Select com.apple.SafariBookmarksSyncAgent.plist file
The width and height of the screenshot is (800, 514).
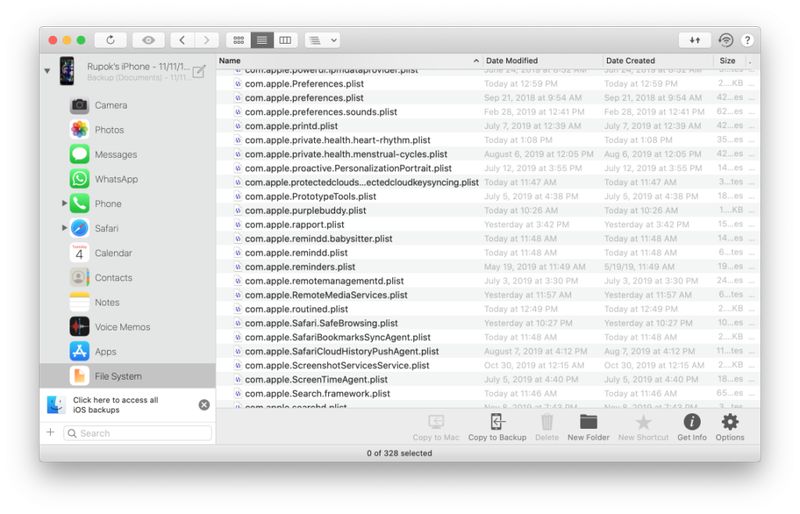point(487,337)
